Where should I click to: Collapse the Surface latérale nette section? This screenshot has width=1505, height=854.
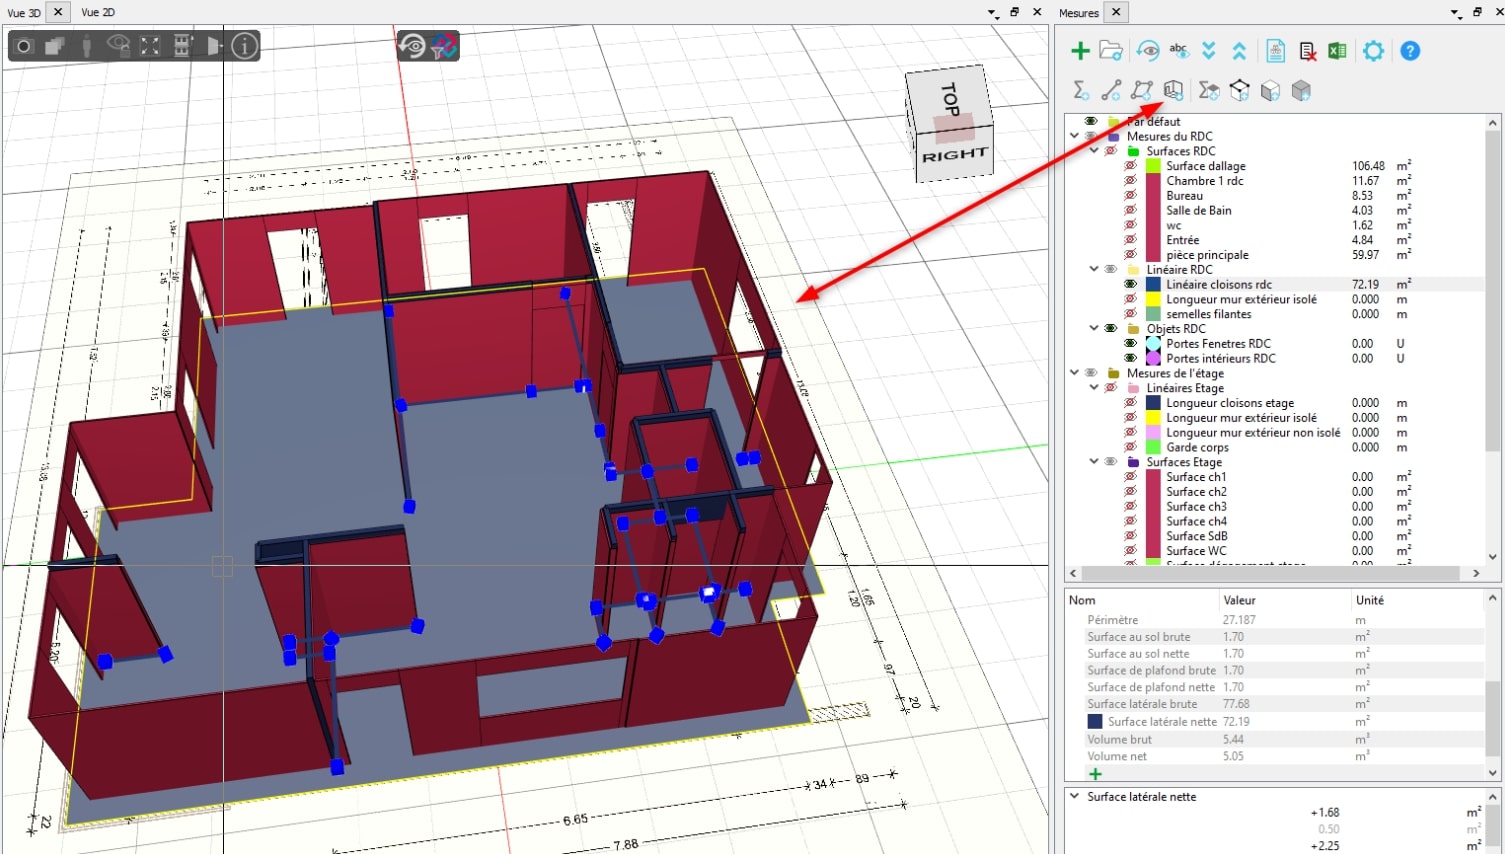pyautogui.click(x=1075, y=797)
